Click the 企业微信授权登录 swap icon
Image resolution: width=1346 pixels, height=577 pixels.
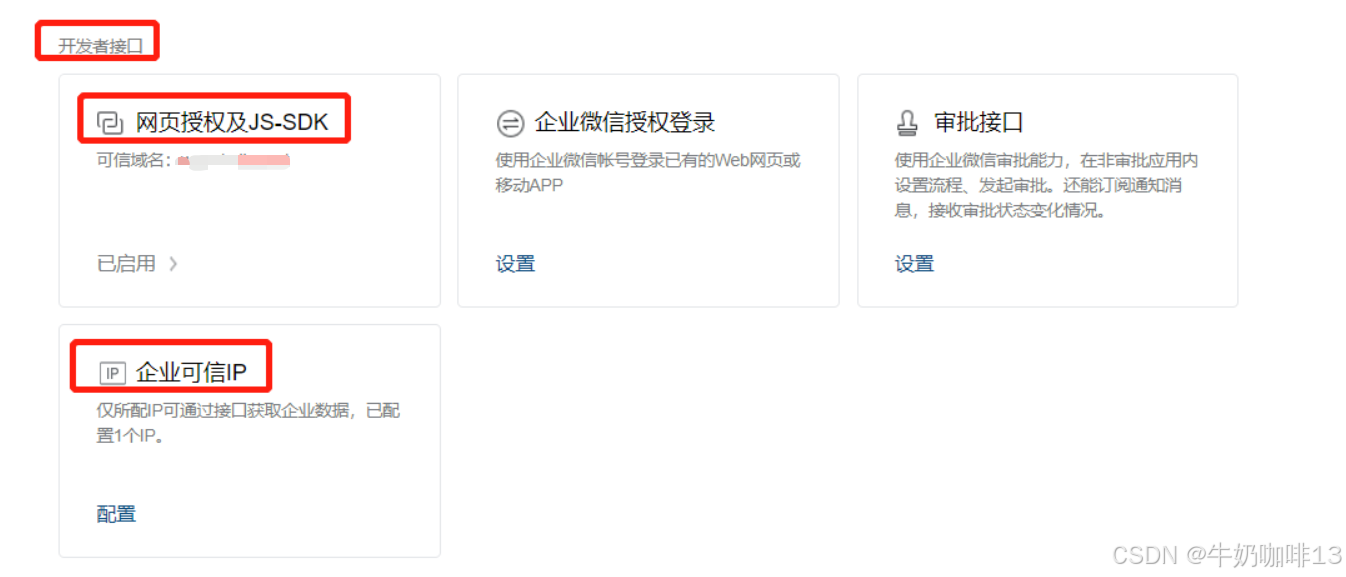(x=510, y=123)
